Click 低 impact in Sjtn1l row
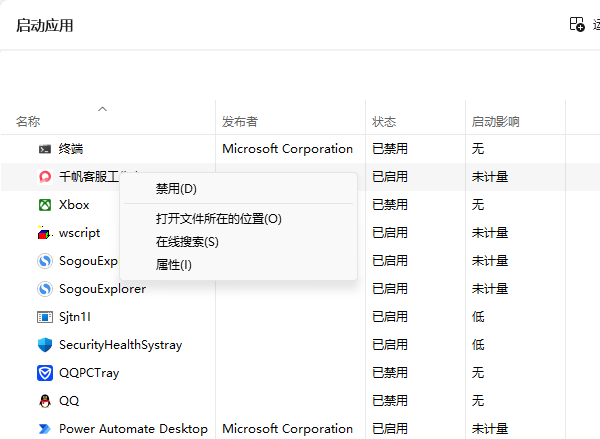The image size is (600, 439). click(x=478, y=317)
